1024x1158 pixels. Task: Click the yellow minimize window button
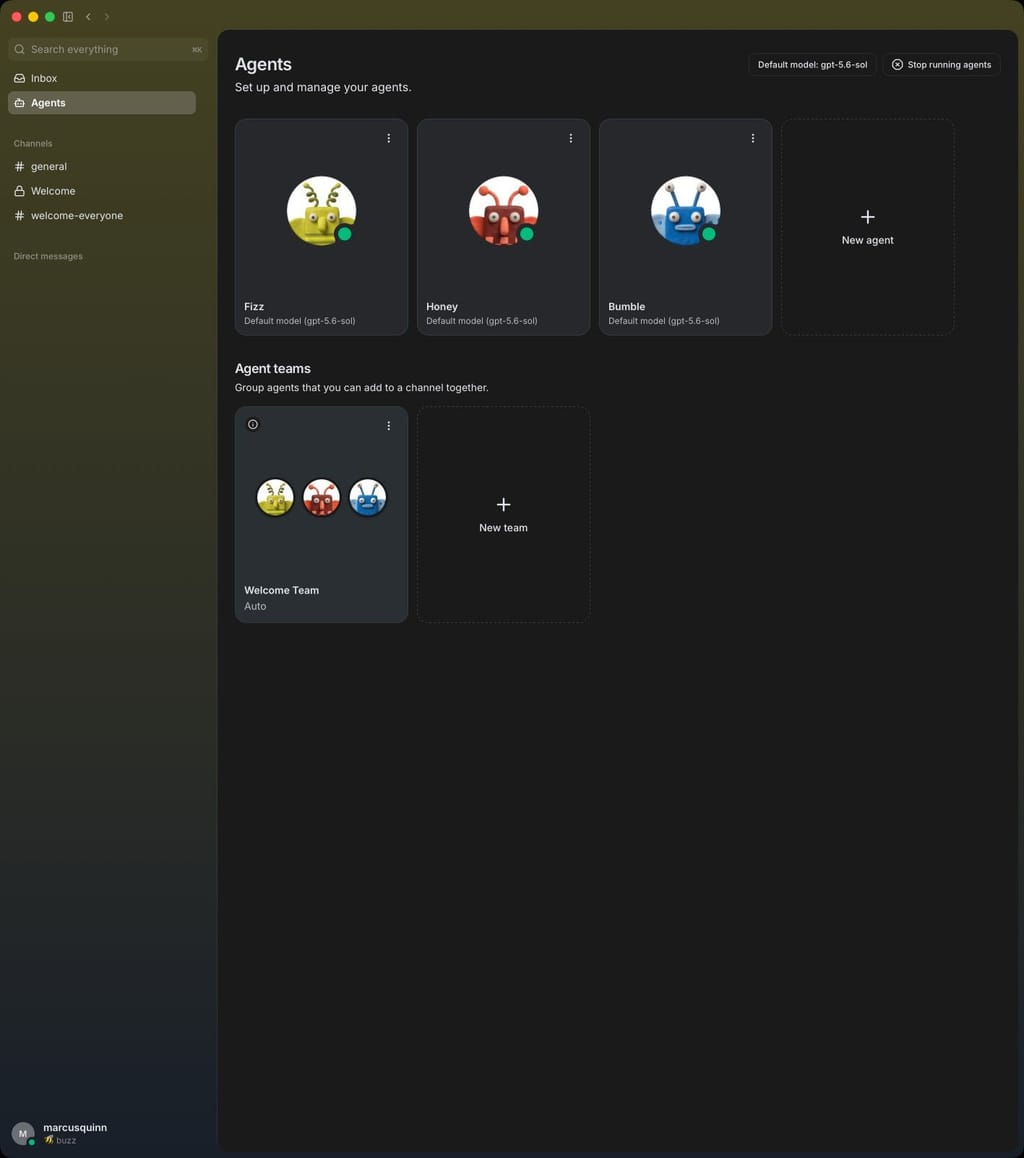point(33,16)
